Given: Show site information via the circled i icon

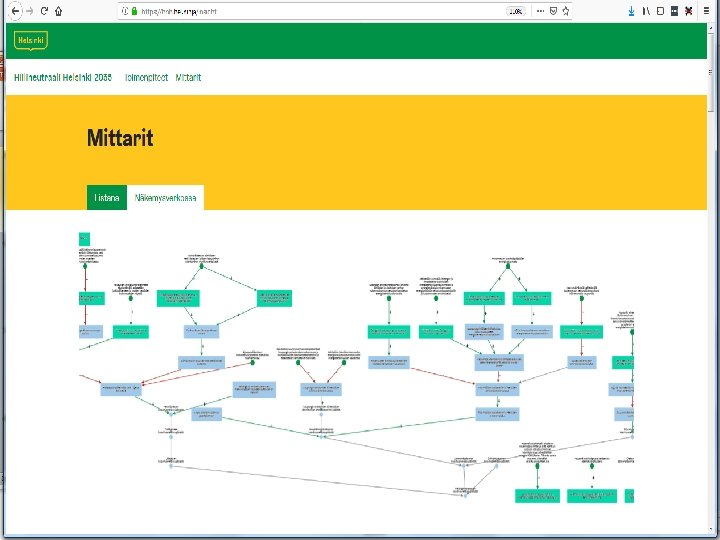Looking at the screenshot, I should [x=124, y=11].
